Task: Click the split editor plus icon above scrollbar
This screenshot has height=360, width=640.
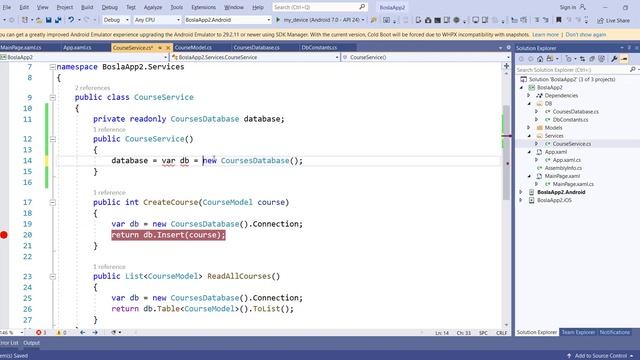Action: point(506,66)
